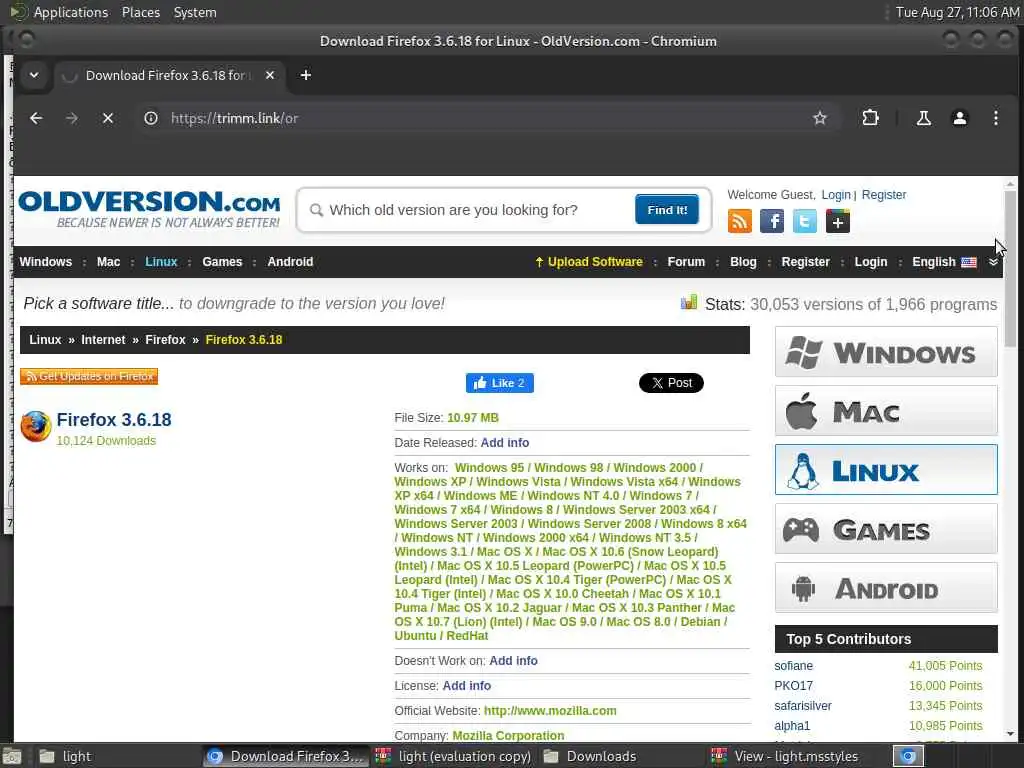This screenshot has width=1024, height=768.
Task: Go back using the browser back arrow
Action: [x=36, y=118]
